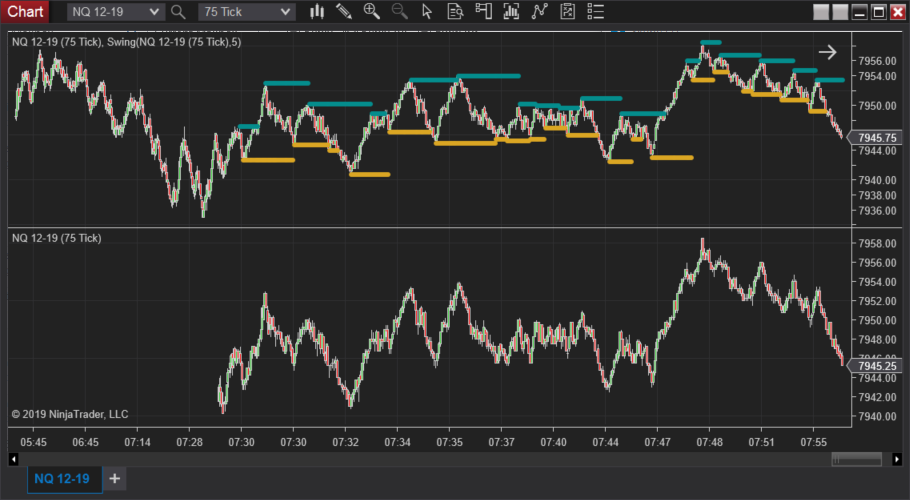Select the zoom in magnifier tool

point(371,11)
